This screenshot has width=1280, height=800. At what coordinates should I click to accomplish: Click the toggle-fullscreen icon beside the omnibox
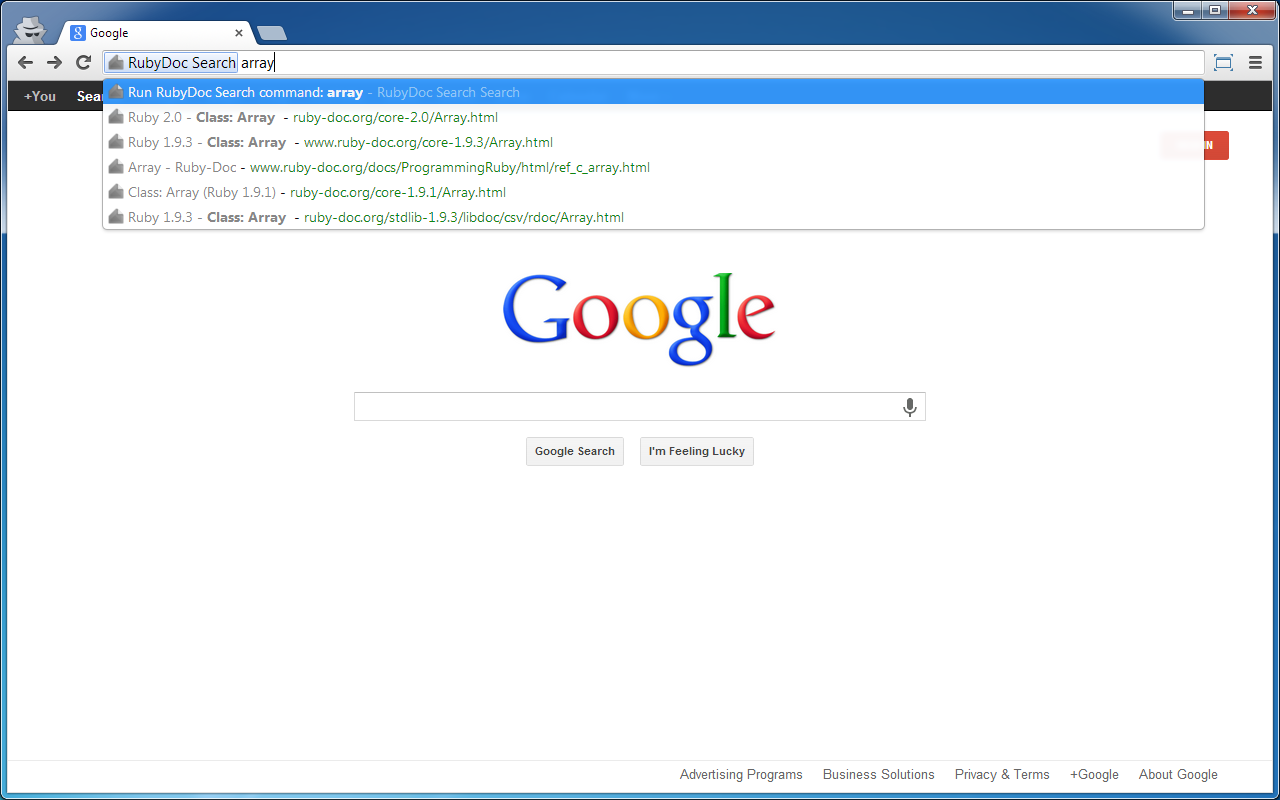(x=1223, y=62)
